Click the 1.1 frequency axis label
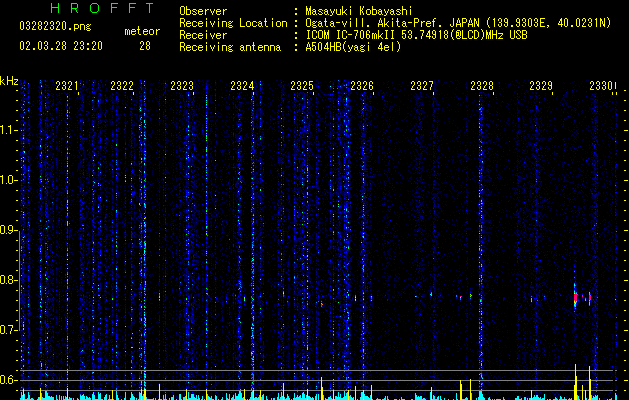The image size is (629, 400). pos(8,130)
